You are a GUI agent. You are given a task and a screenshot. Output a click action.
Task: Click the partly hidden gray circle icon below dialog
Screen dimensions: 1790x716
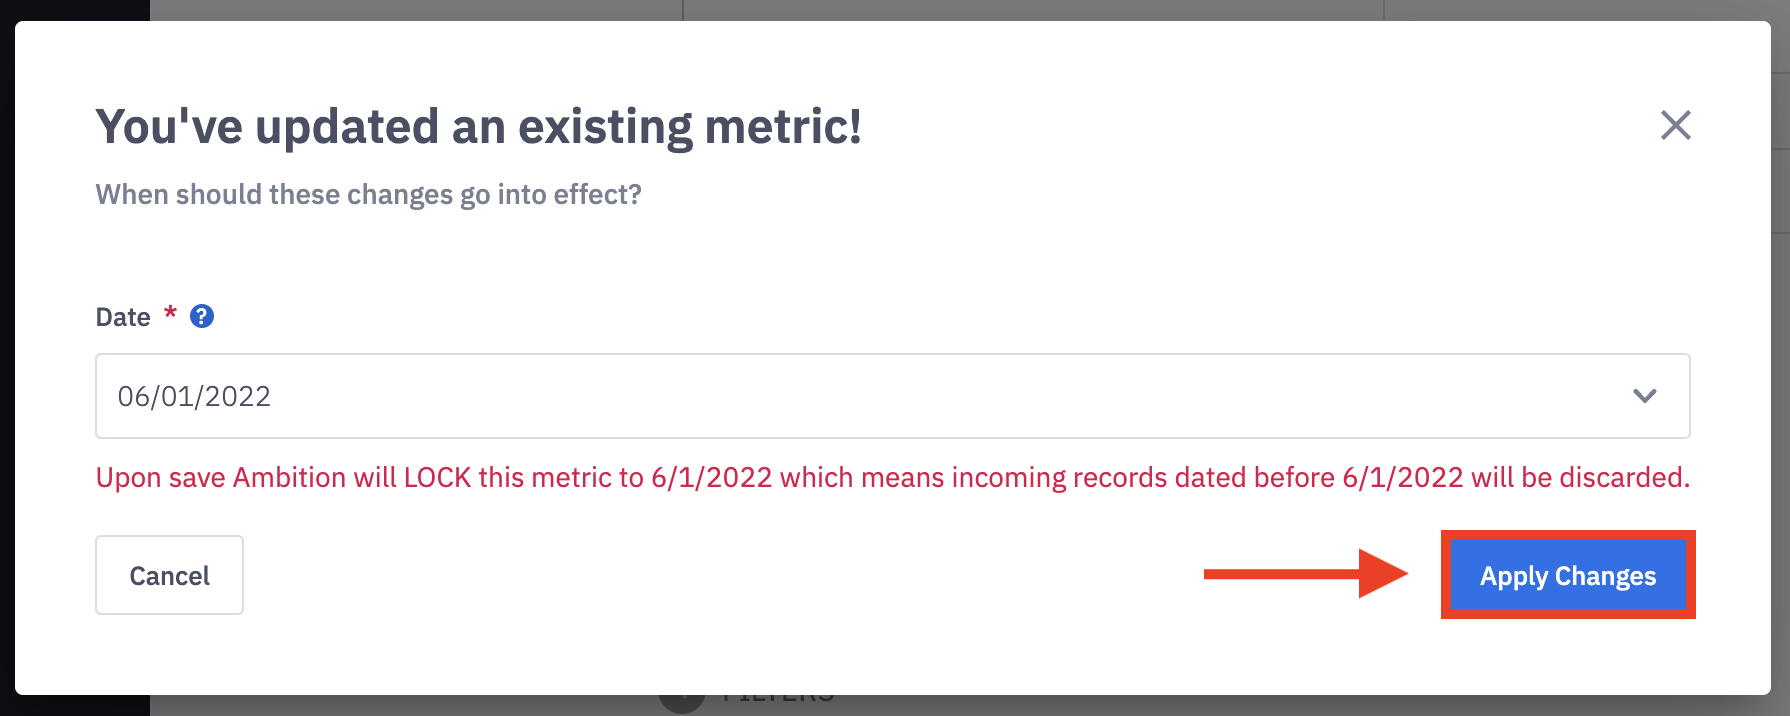682,702
